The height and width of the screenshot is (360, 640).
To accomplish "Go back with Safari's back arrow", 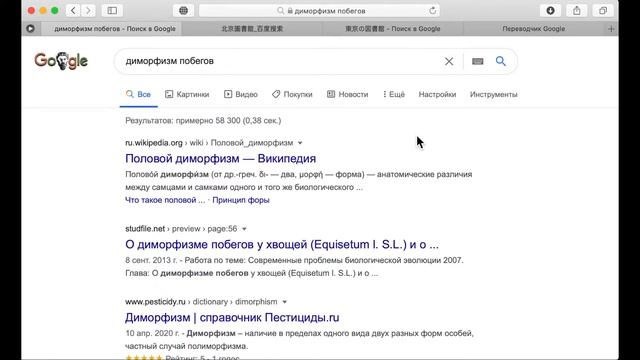I will pyautogui.click(x=73, y=11).
